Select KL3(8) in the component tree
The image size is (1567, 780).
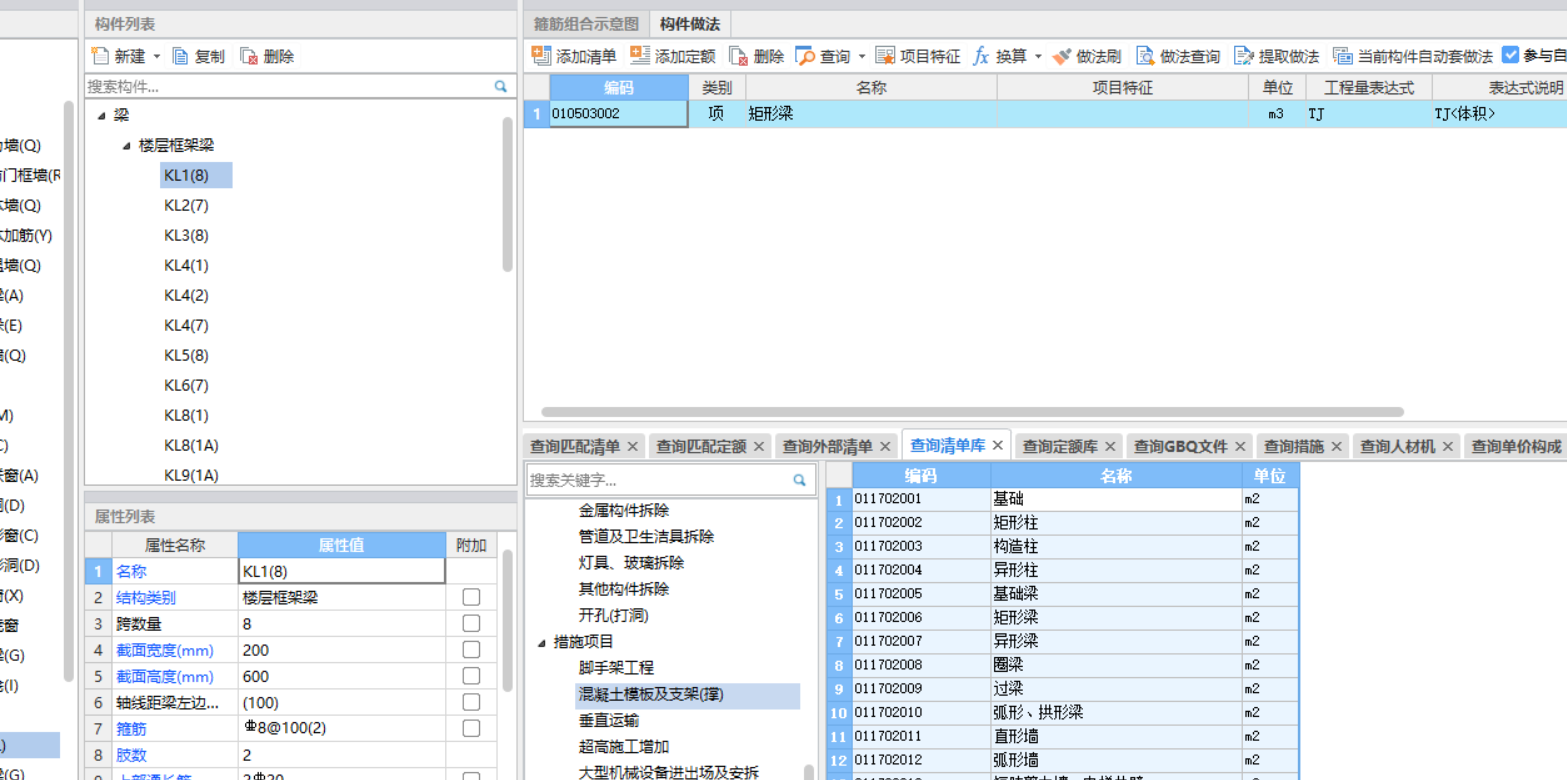186,236
